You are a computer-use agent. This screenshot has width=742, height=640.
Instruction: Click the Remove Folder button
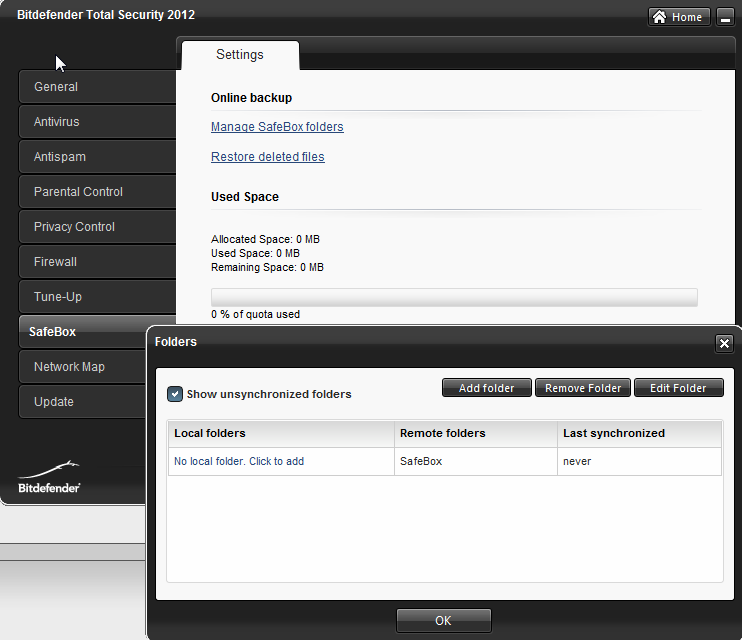583,388
